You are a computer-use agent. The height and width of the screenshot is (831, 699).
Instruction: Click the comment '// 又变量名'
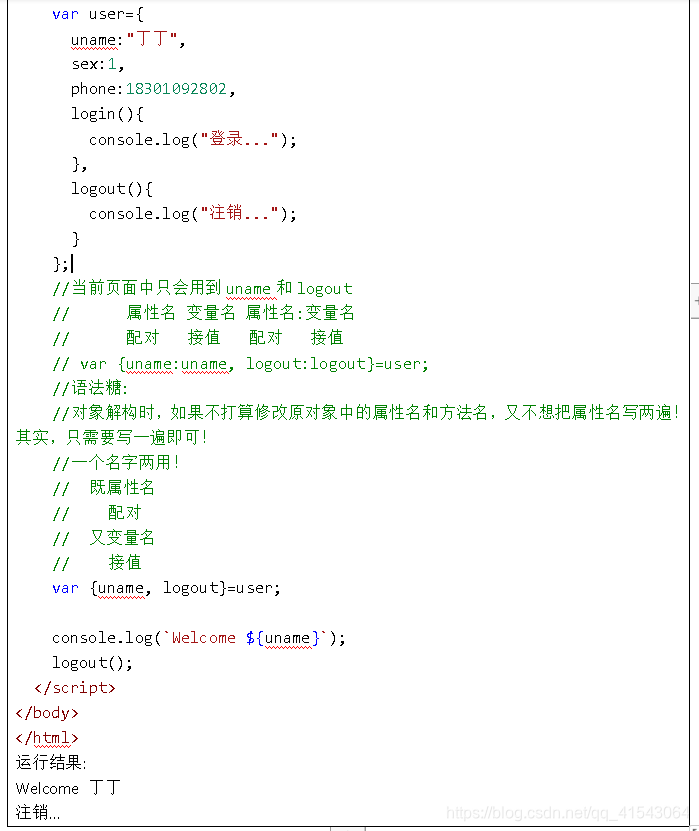pos(103,538)
